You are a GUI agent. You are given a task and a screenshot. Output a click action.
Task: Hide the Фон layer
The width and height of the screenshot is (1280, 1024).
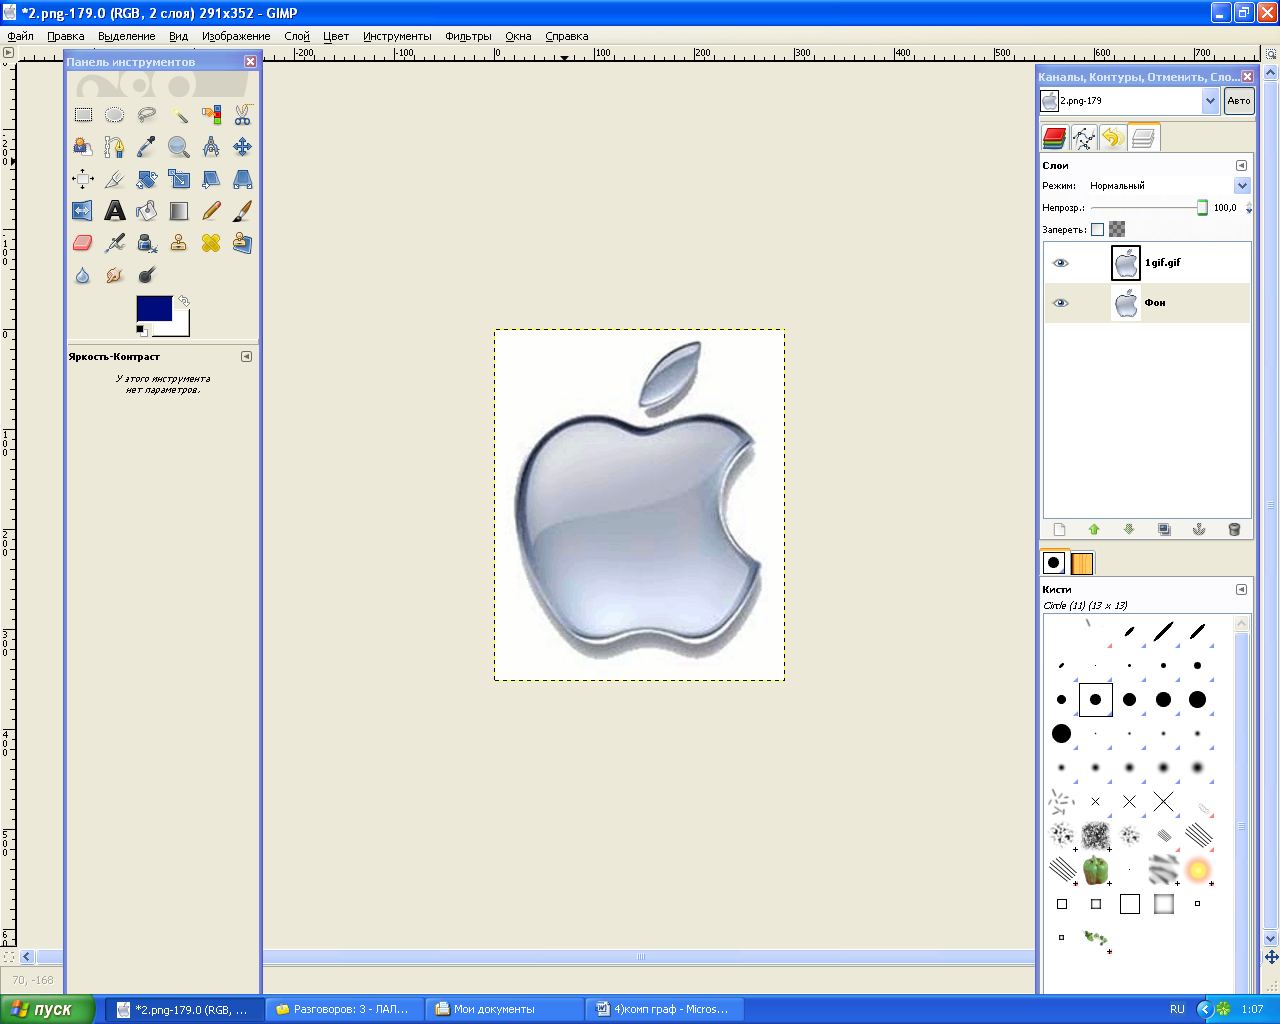tap(1061, 303)
